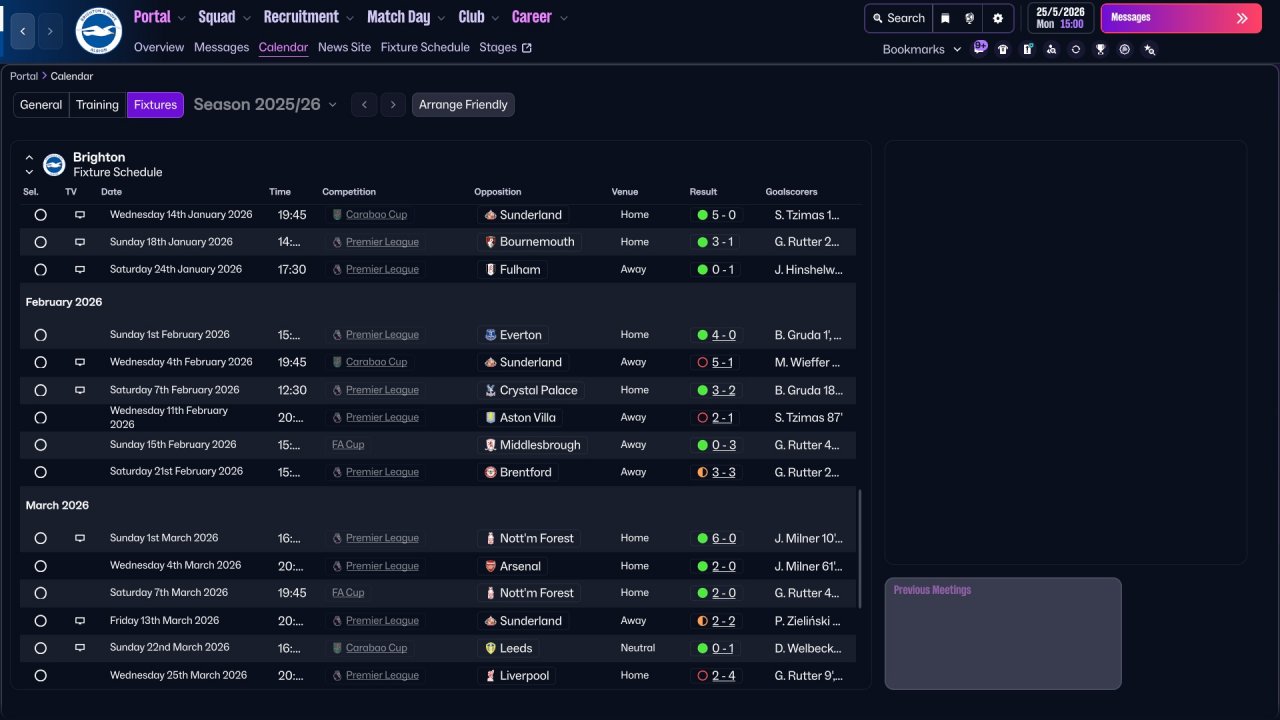
Task: Click the globe icon in the top toolbar
Action: (x=970, y=18)
